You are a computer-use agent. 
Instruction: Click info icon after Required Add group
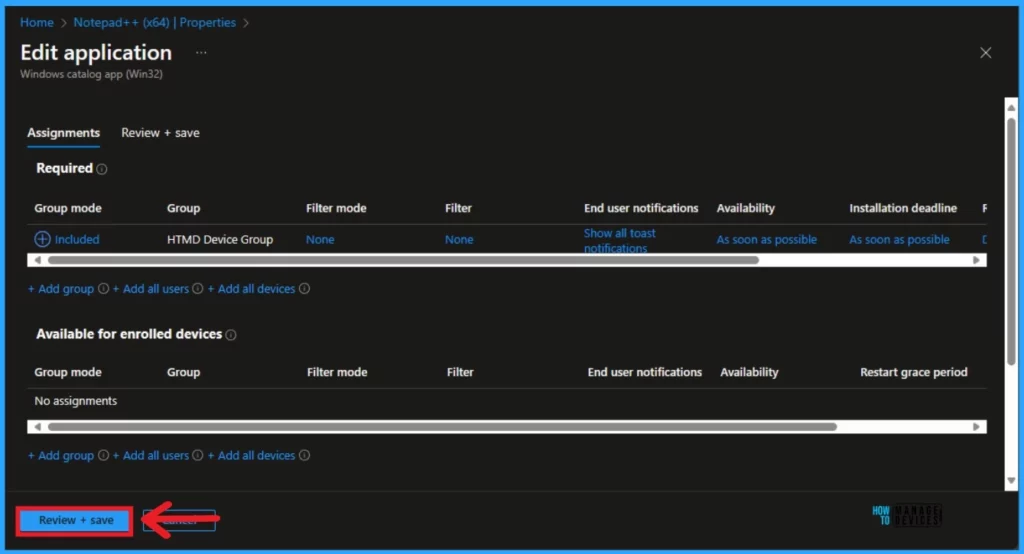pyautogui.click(x=103, y=289)
